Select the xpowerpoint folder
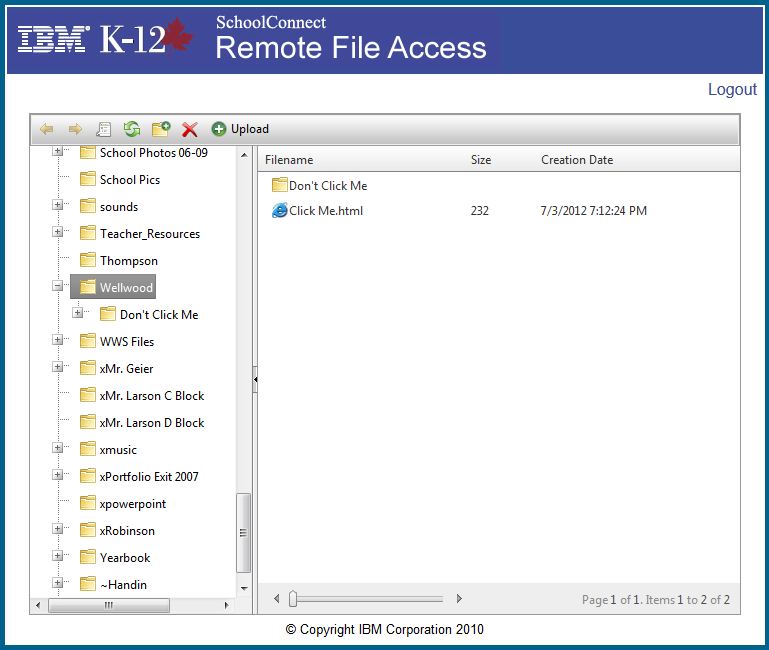The width and height of the screenshot is (769, 650). 133,504
